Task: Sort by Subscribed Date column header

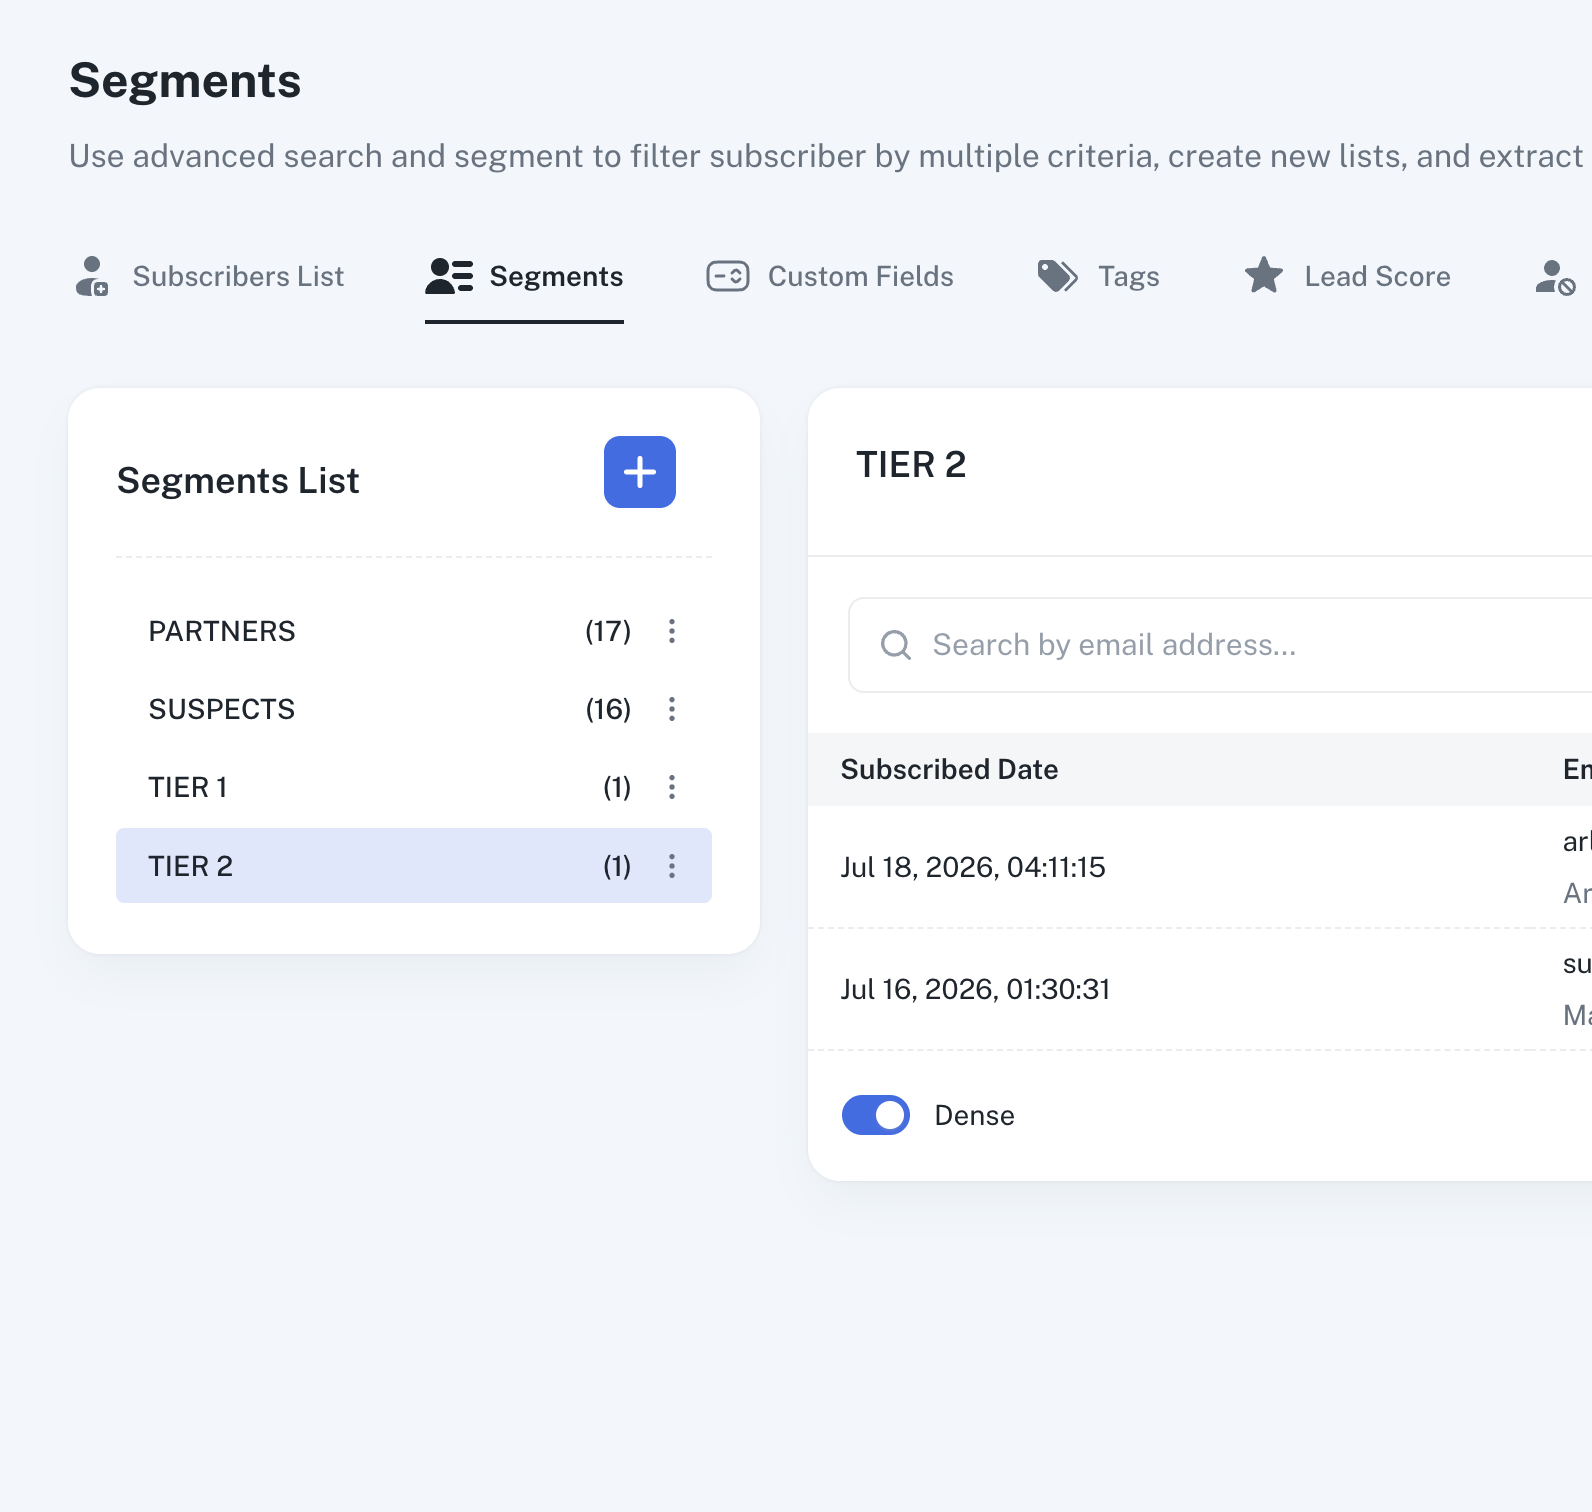Action: pyautogui.click(x=949, y=769)
